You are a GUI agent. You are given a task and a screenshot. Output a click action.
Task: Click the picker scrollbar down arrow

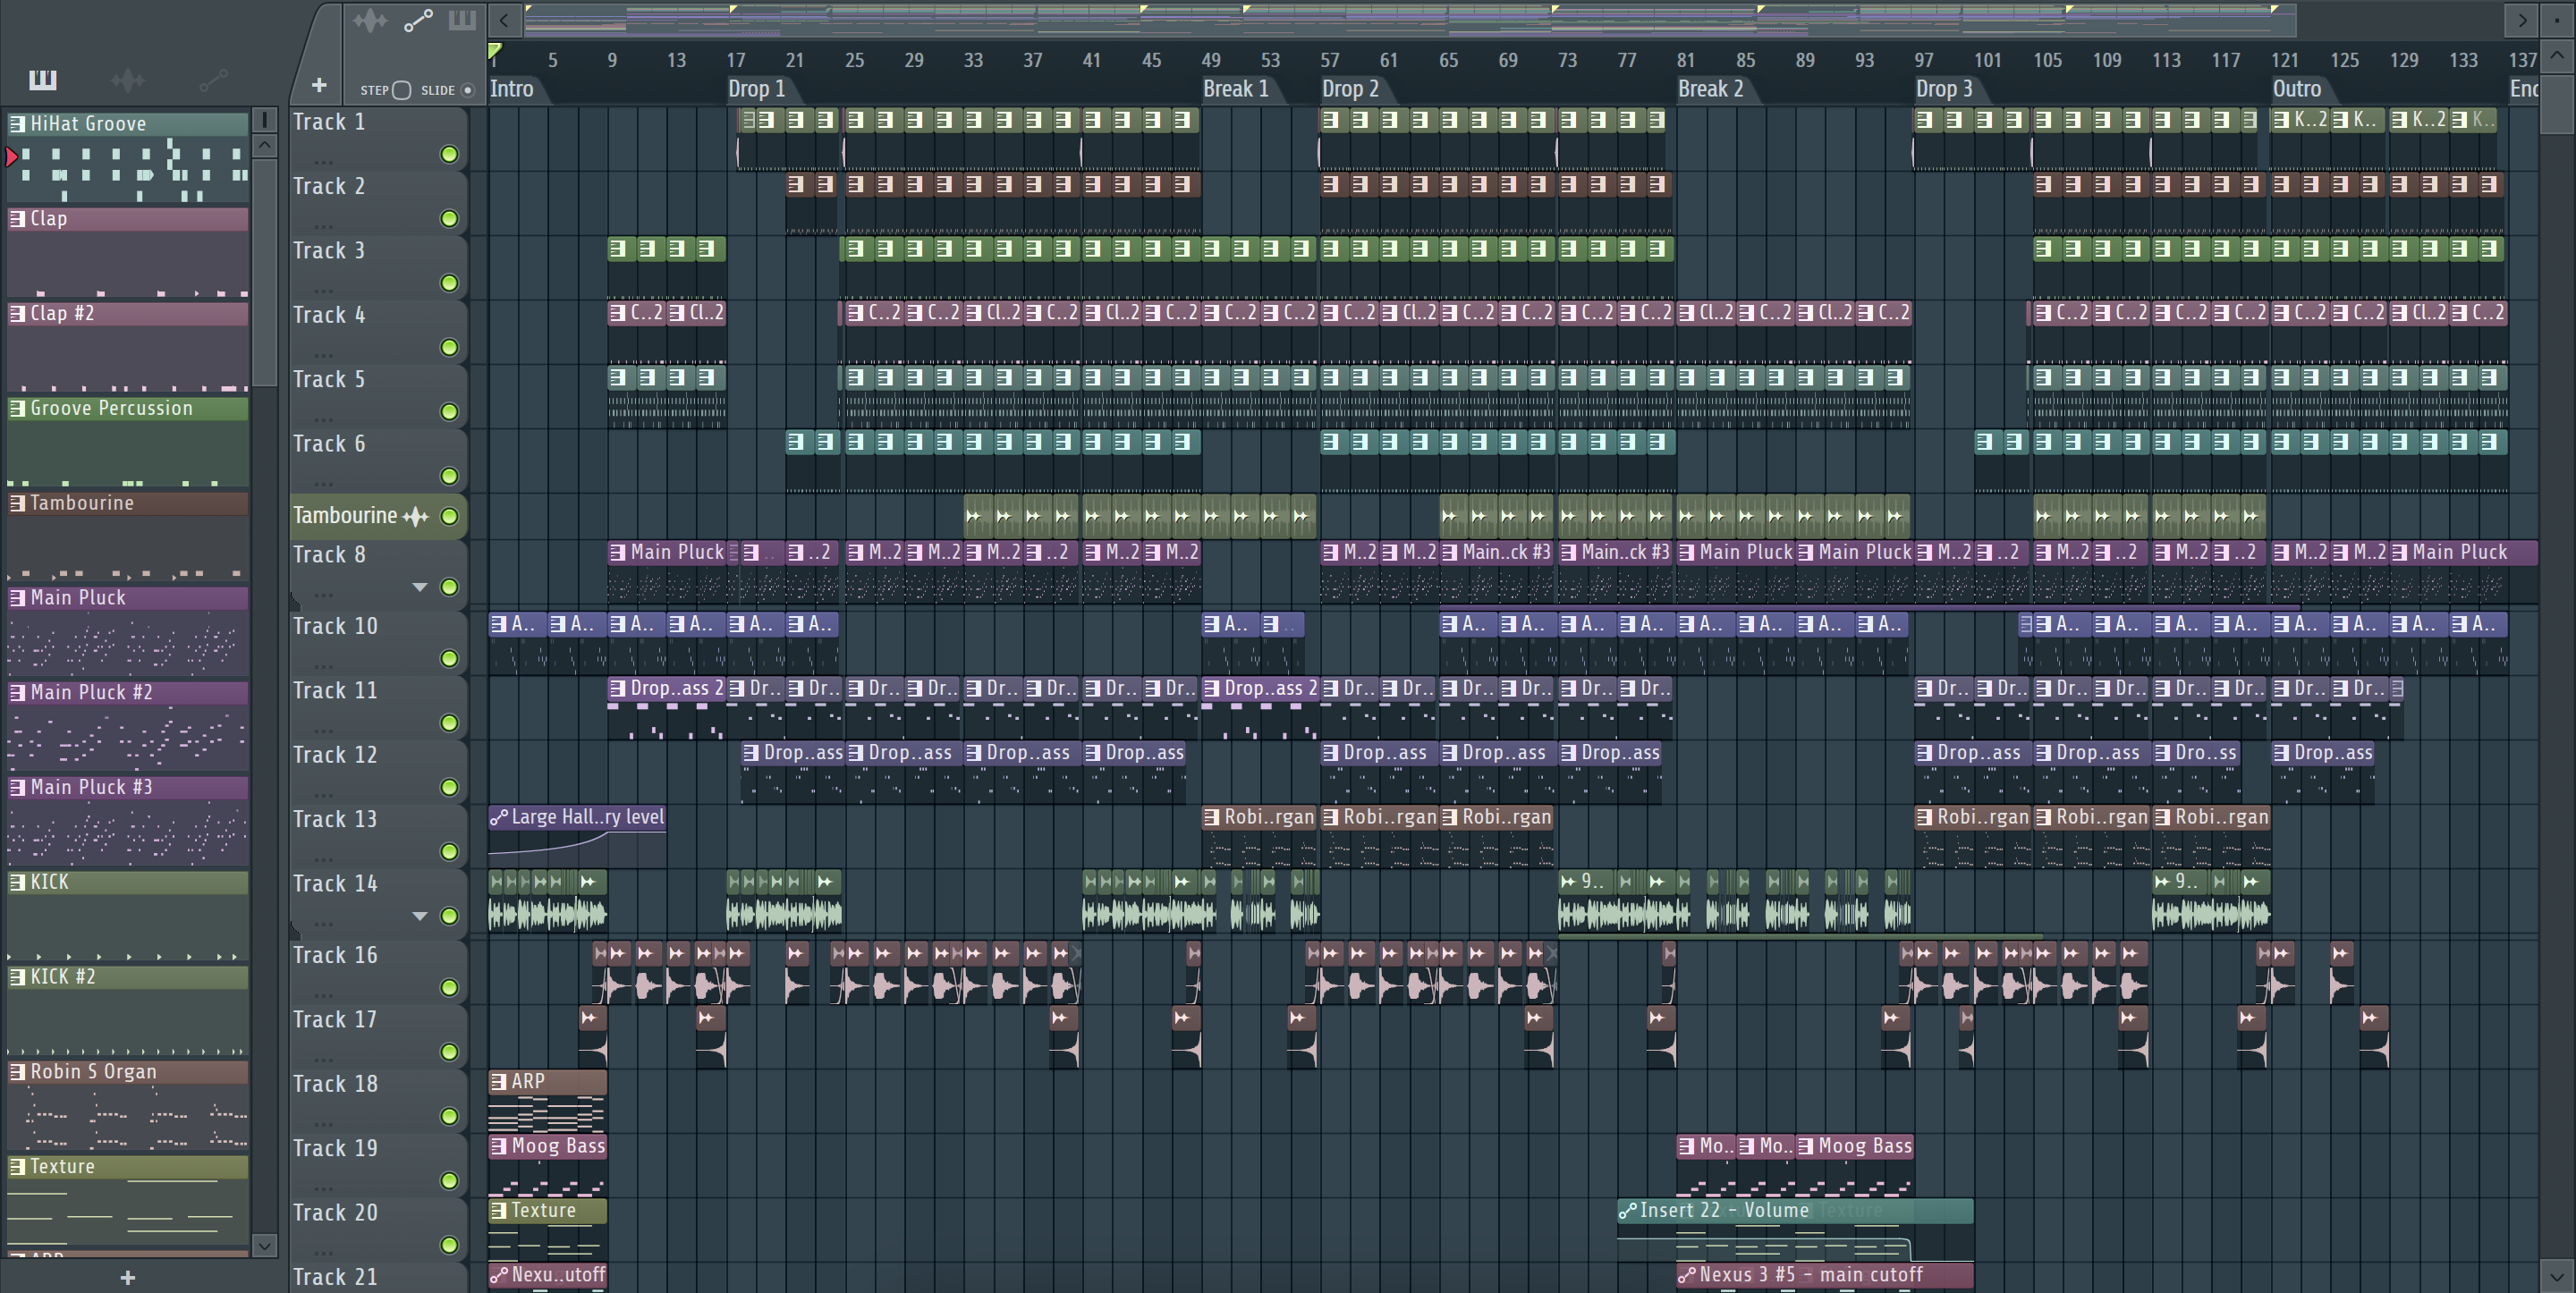[x=264, y=1245]
